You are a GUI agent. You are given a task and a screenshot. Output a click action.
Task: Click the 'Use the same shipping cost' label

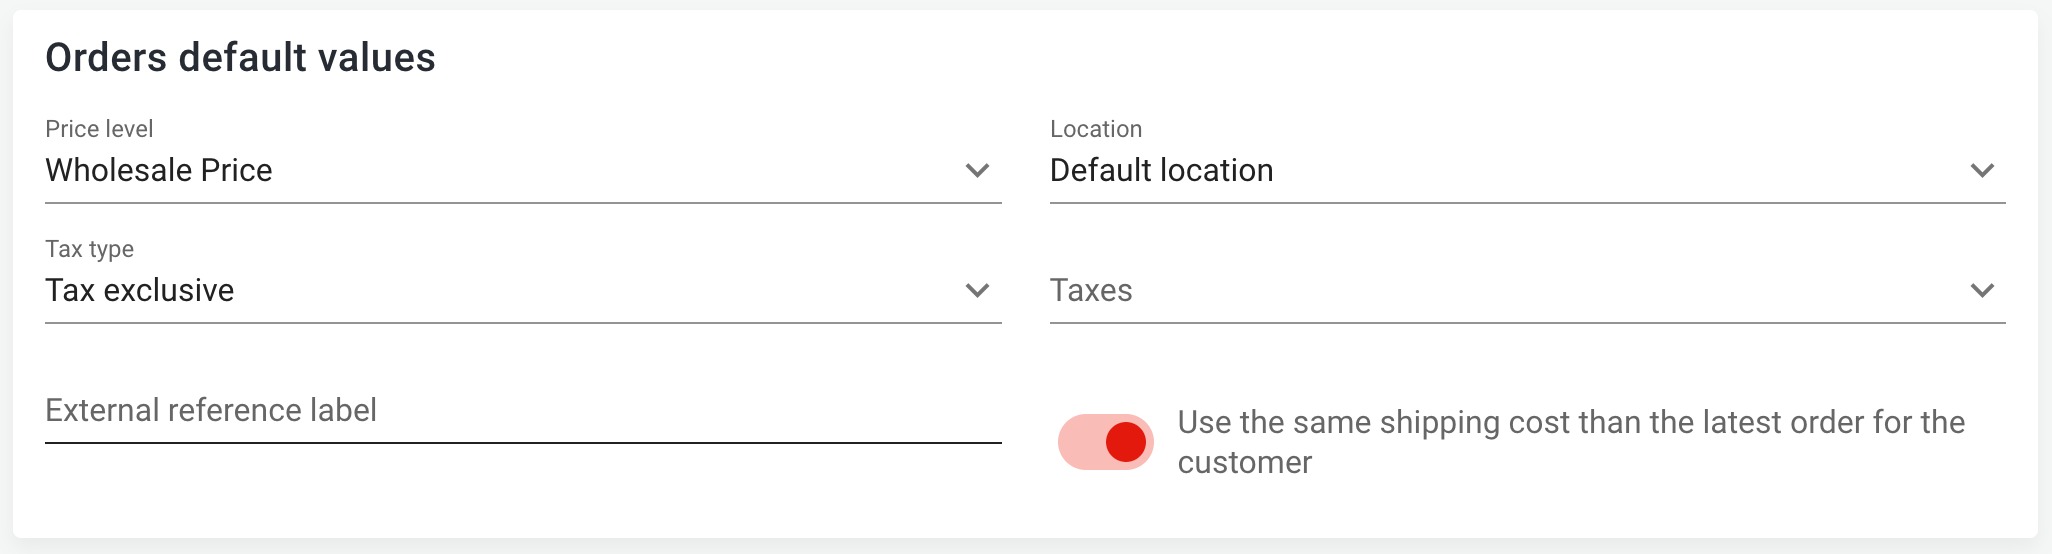(x=1570, y=423)
